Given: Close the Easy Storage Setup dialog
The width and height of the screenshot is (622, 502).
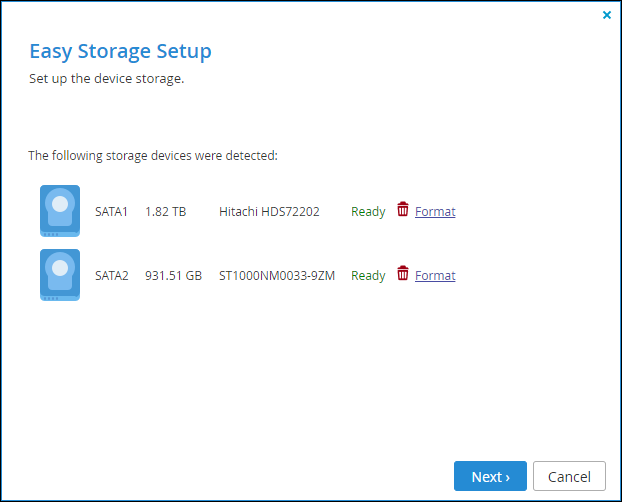Looking at the screenshot, I should click(607, 15).
